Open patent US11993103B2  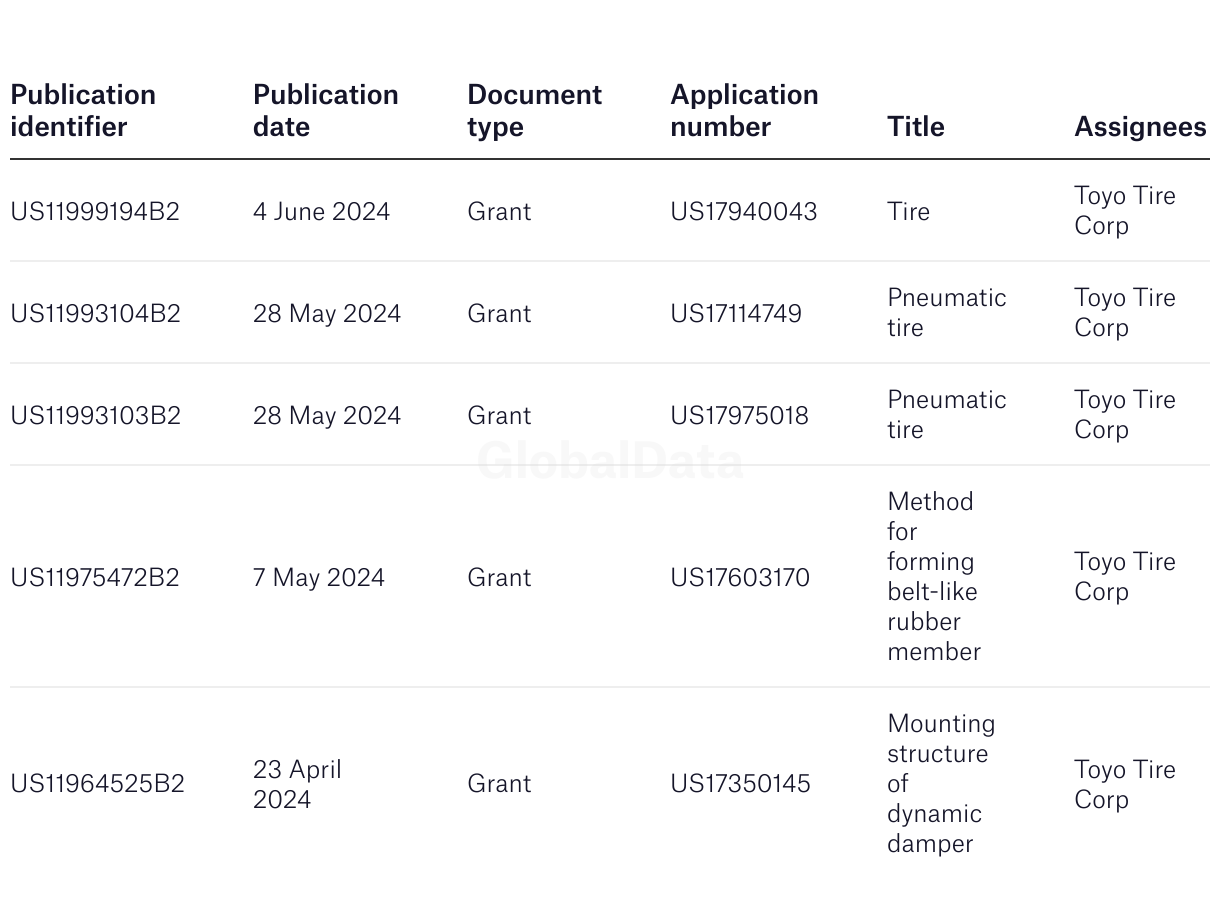(95, 416)
